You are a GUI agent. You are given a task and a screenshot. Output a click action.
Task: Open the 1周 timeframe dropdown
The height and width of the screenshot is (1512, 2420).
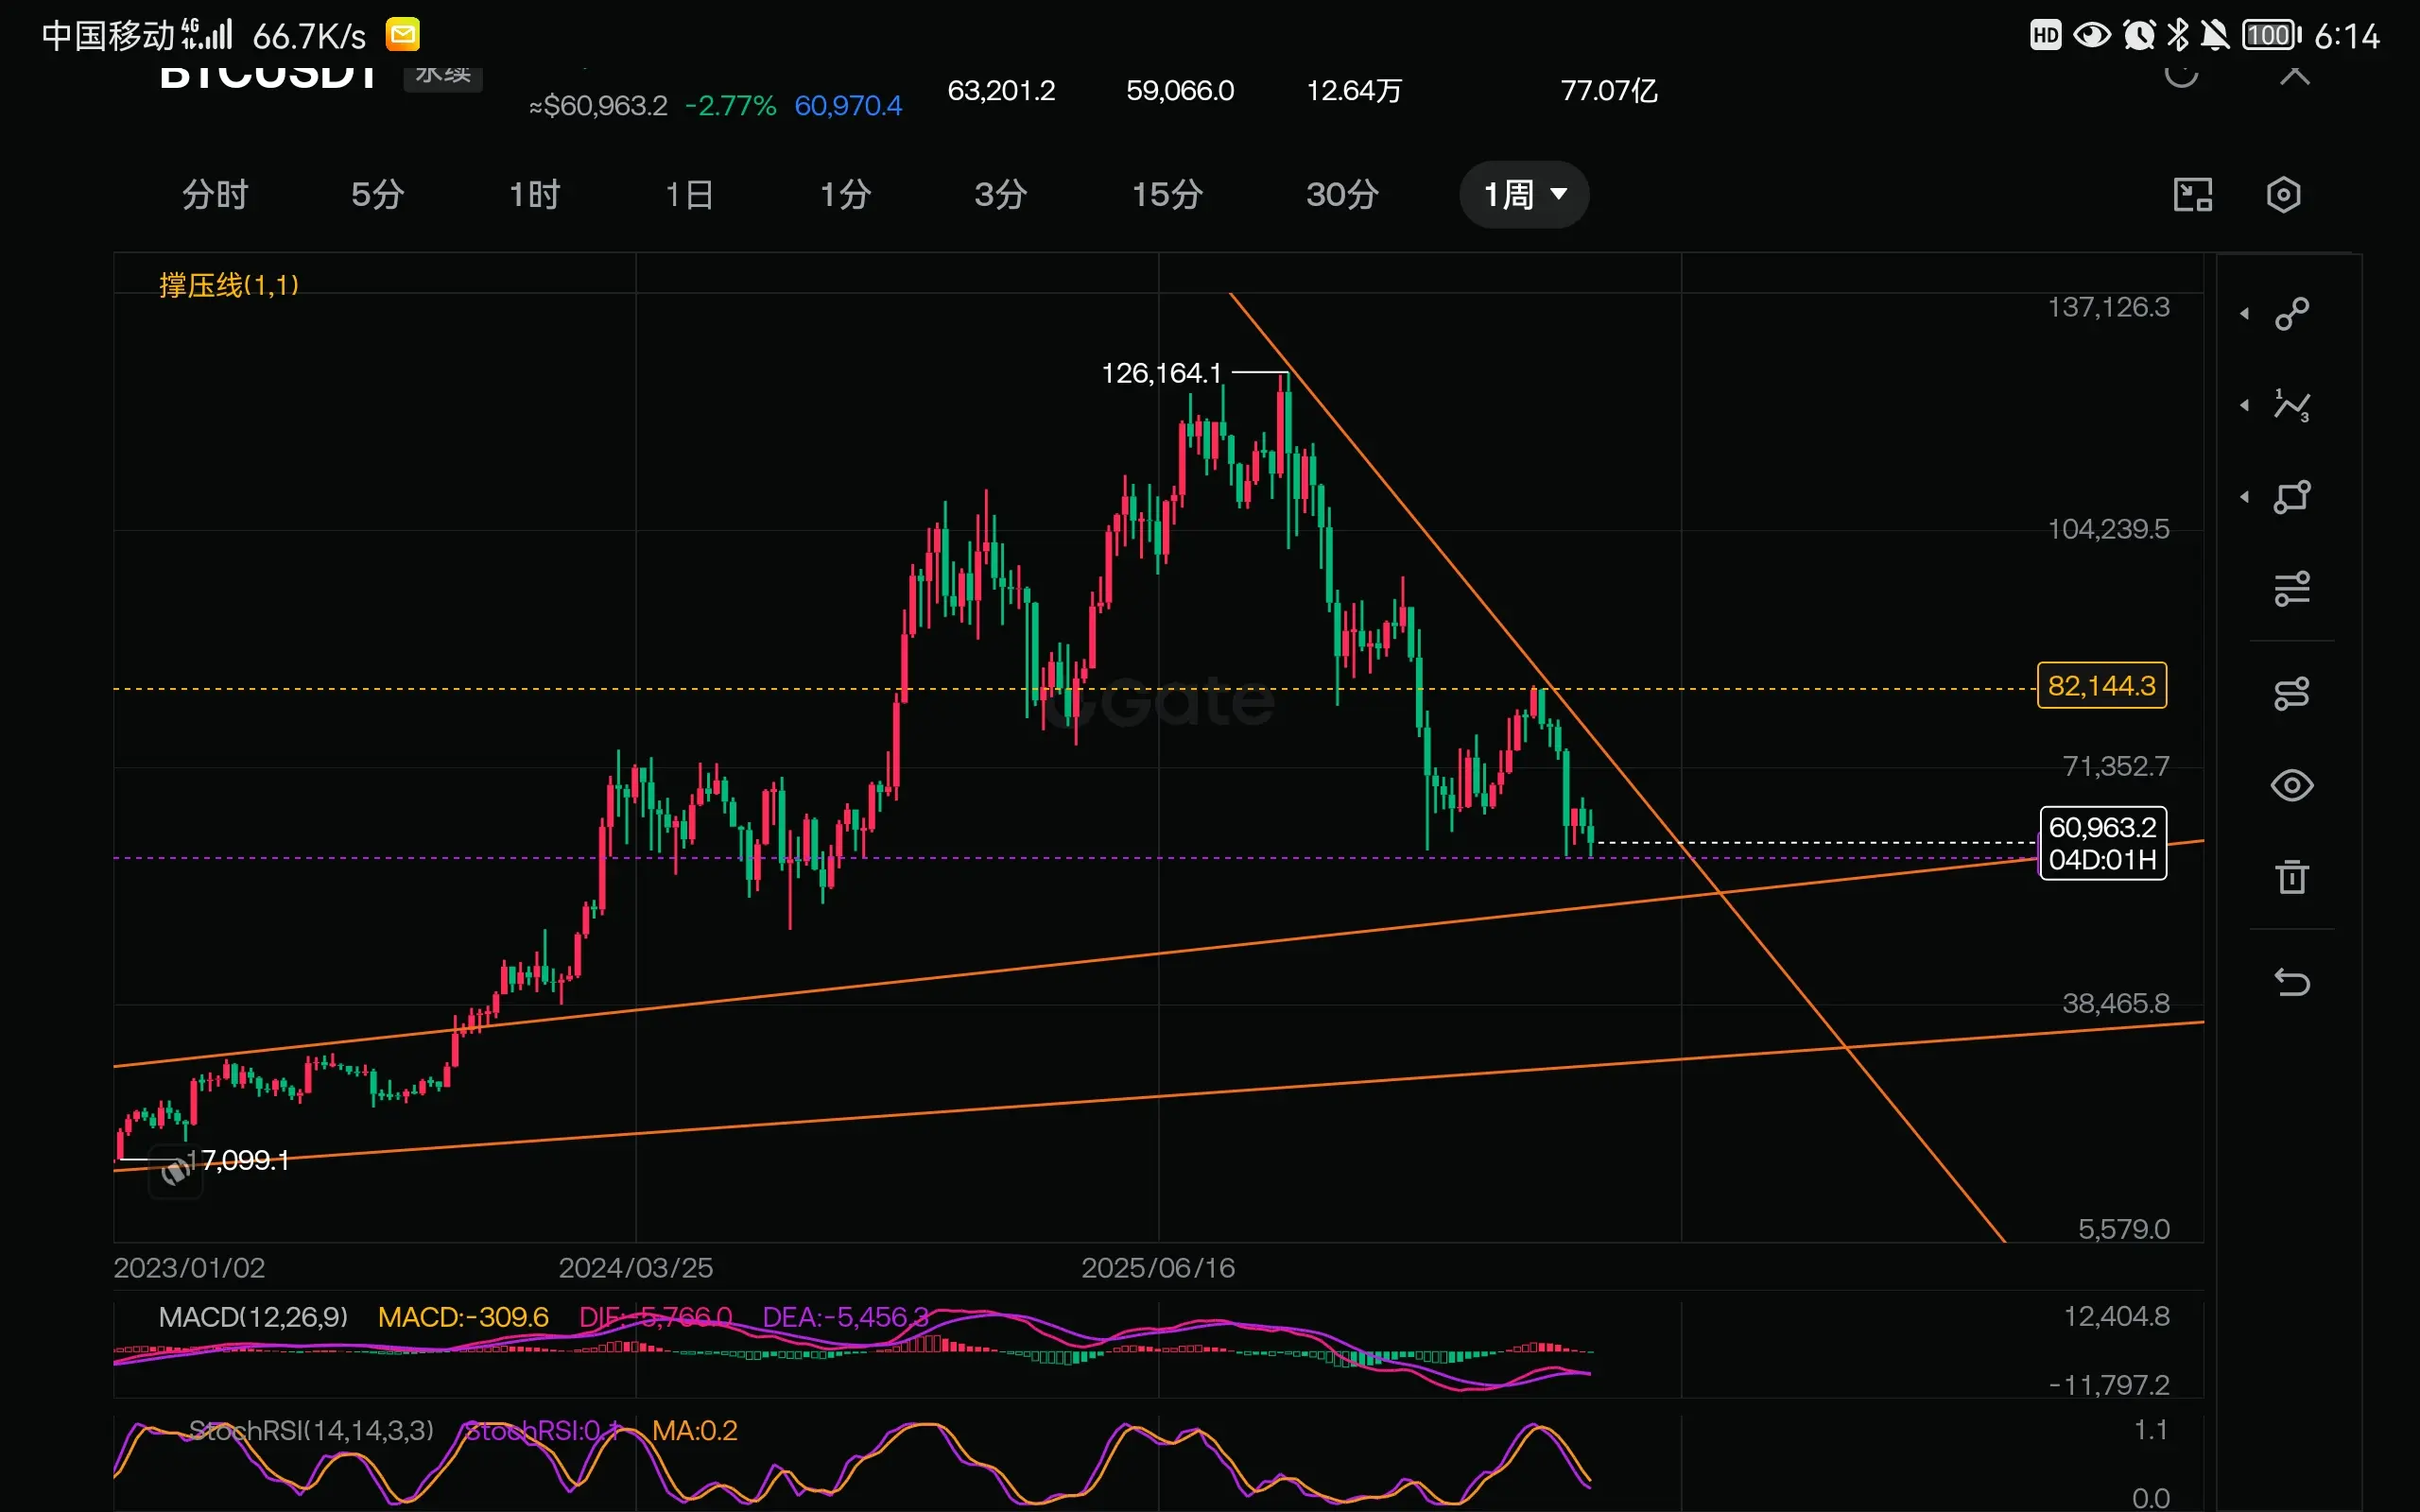point(1524,194)
